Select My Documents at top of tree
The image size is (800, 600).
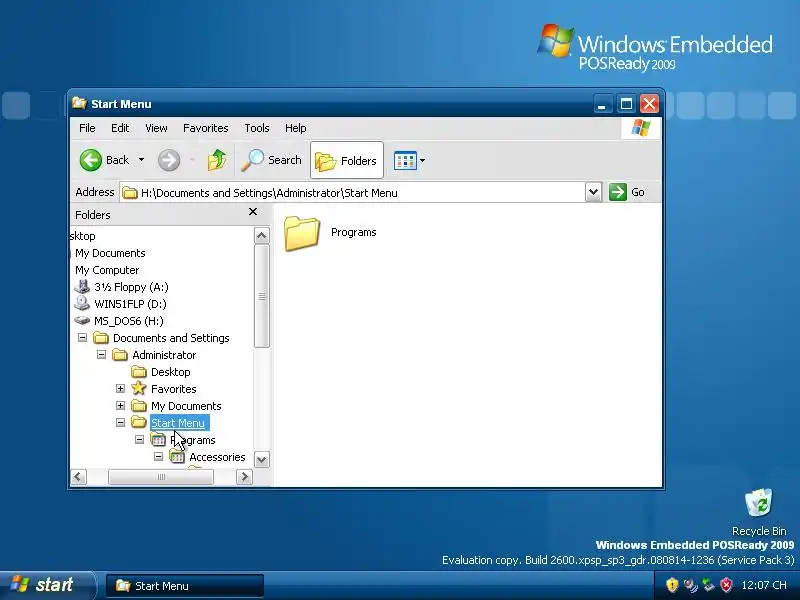click(110, 253)
